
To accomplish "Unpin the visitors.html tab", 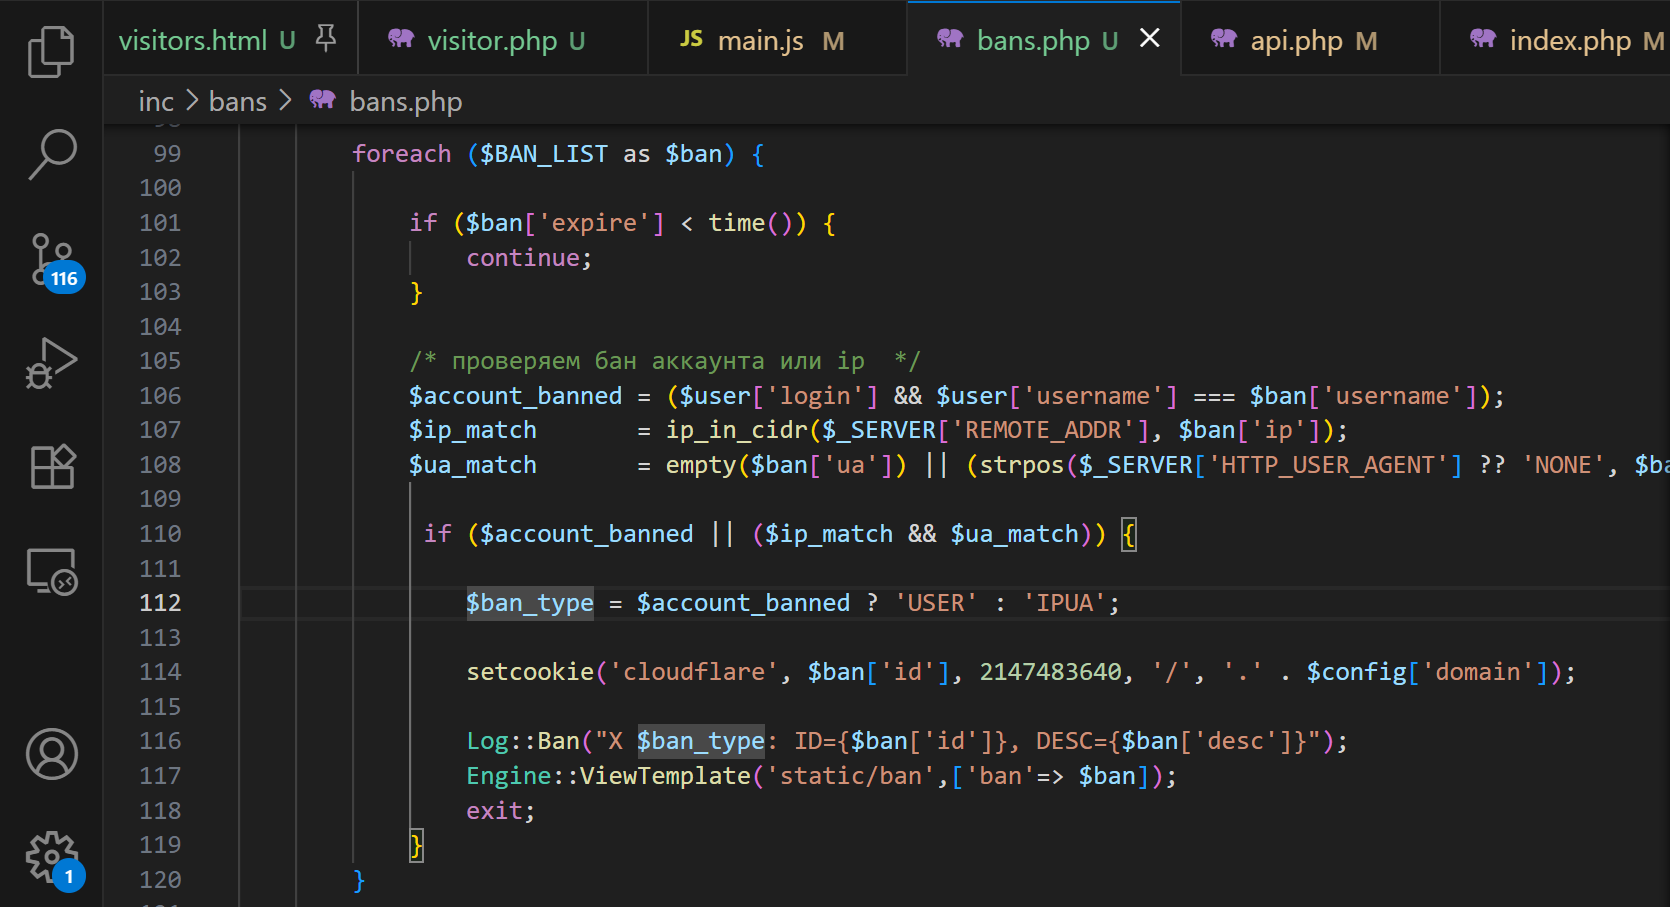I will pyautogui.click(x=325, y=39).
